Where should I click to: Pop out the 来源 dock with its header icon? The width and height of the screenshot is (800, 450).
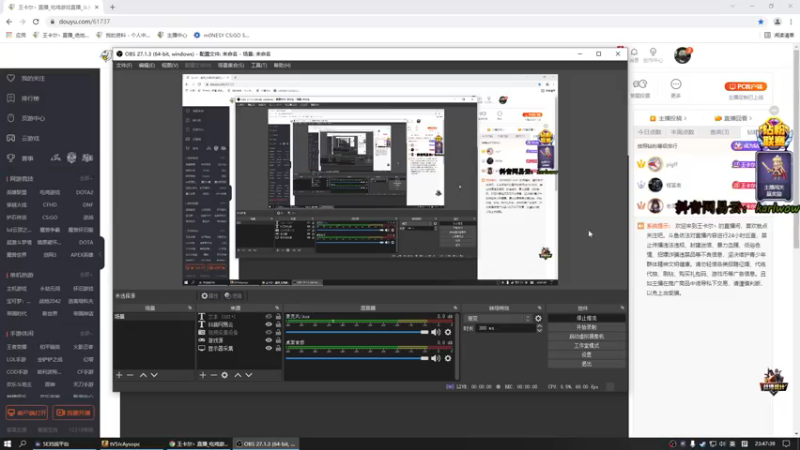click(x=277, y=308)
